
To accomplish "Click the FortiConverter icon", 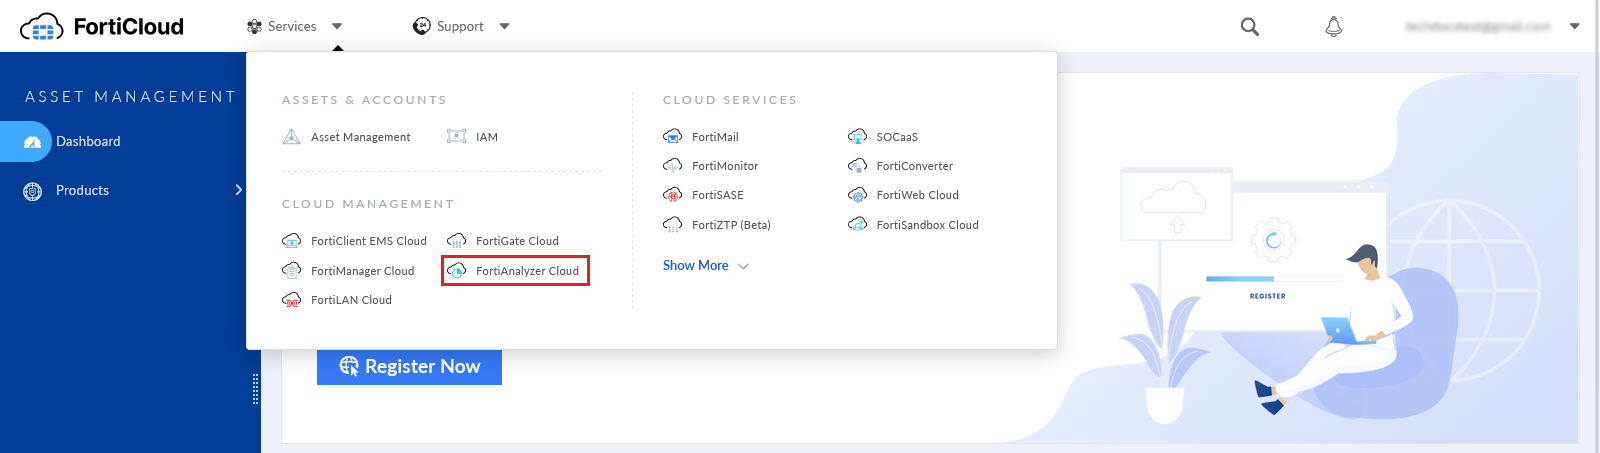I will [857, 165].
